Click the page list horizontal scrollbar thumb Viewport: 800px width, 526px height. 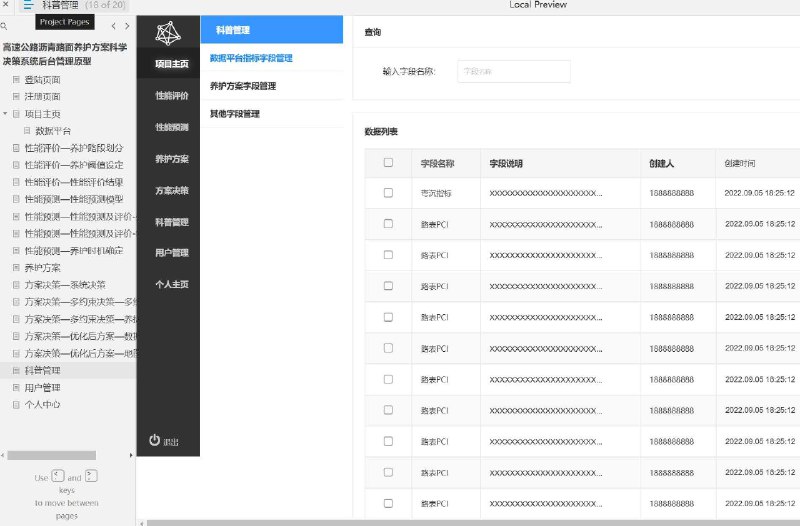coord(52,455)
